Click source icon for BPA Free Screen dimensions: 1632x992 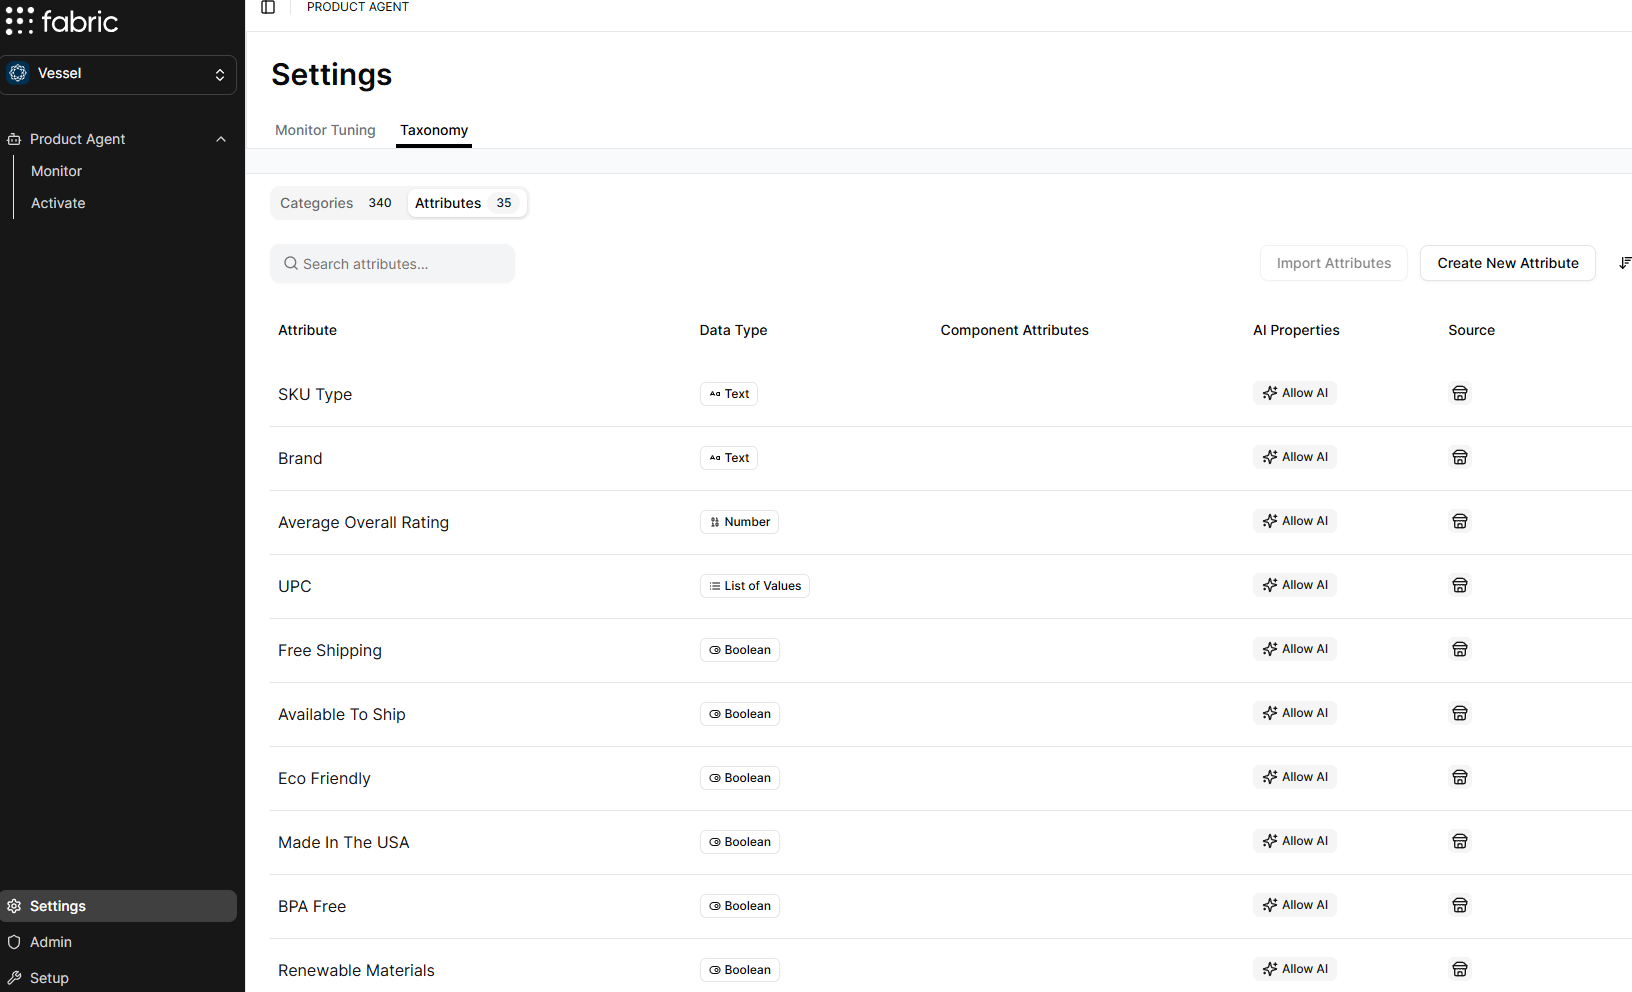tap(1460, 905)
